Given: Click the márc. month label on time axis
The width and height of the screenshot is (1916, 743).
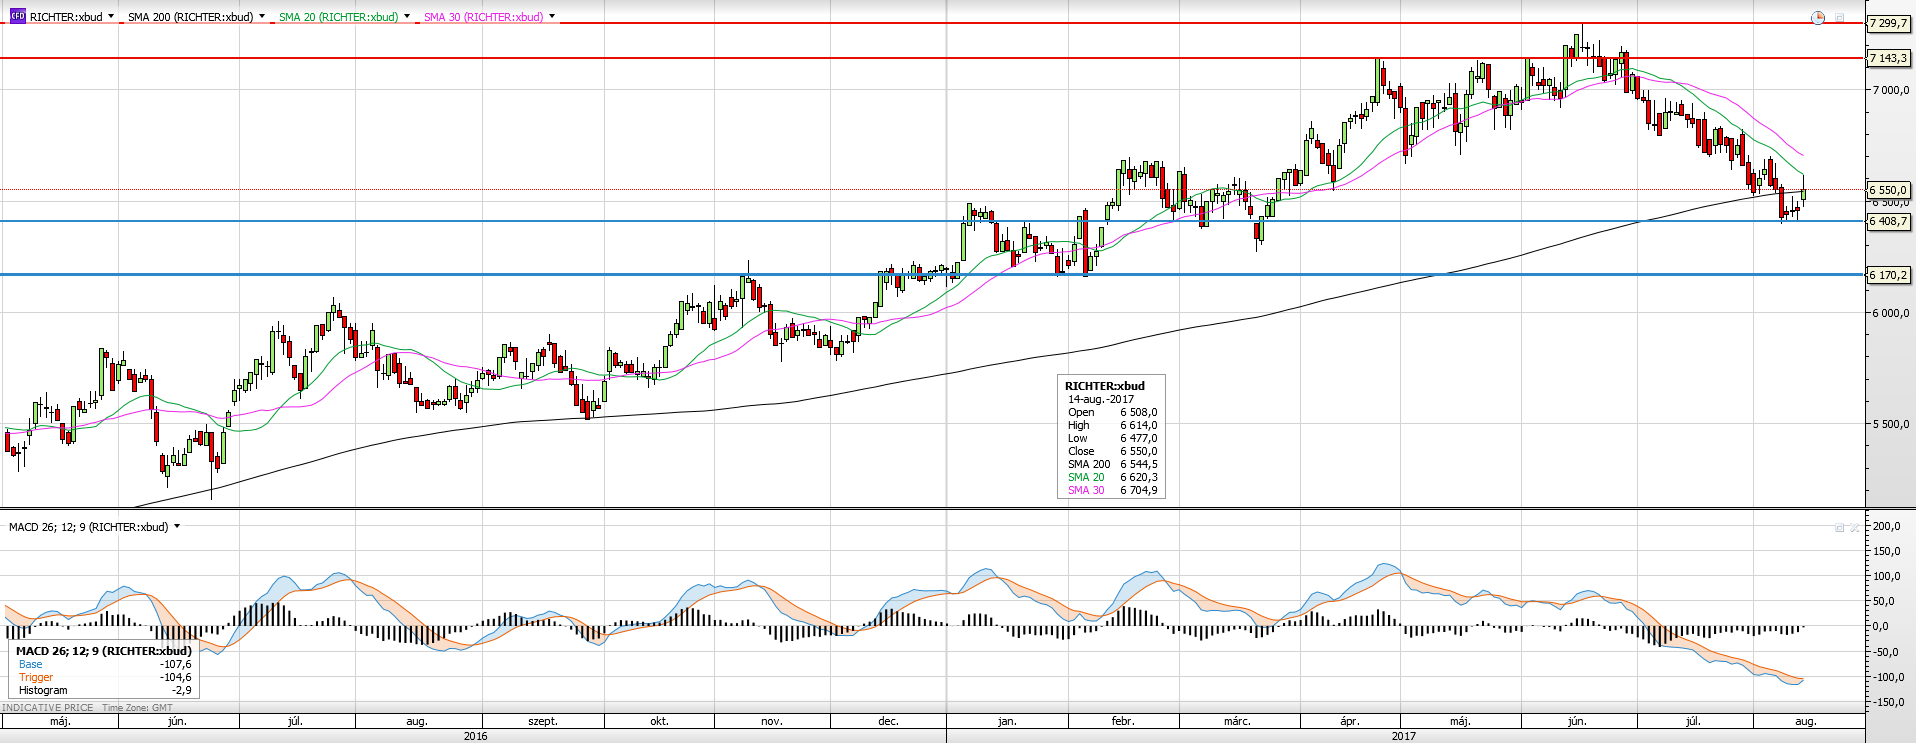Looking at the screenshot, I should 1238,721.
